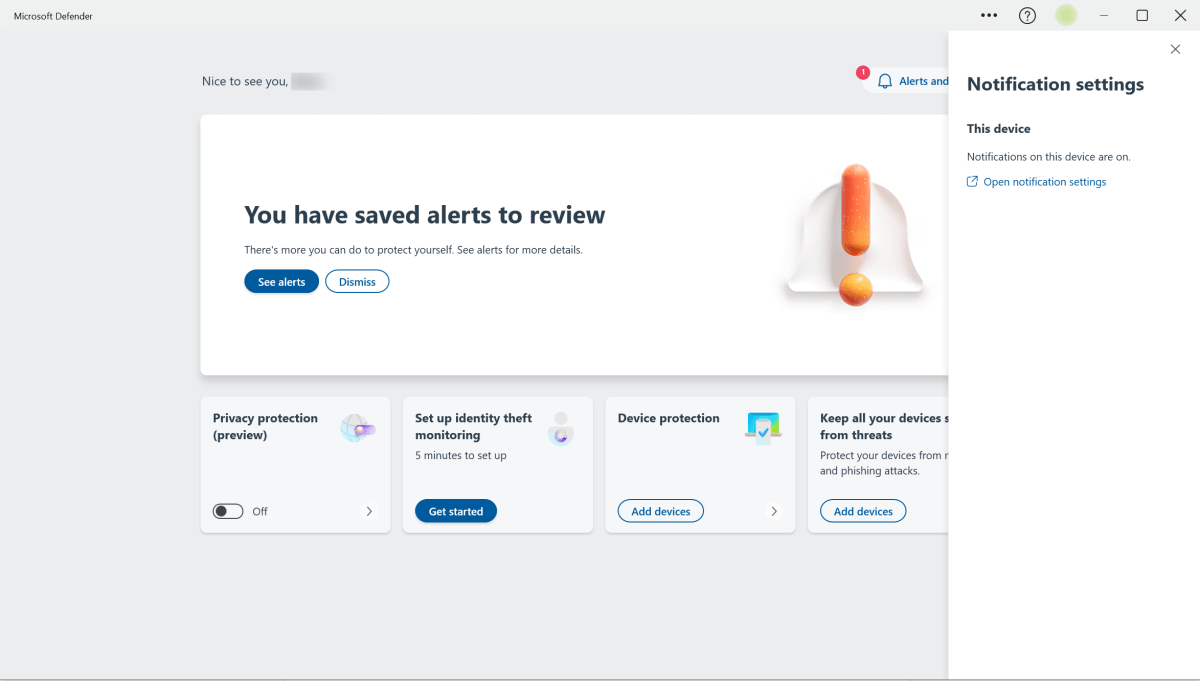Click the 'Device protection' card title
Viewport: 1200px width, 681px height.
point(669,418)
